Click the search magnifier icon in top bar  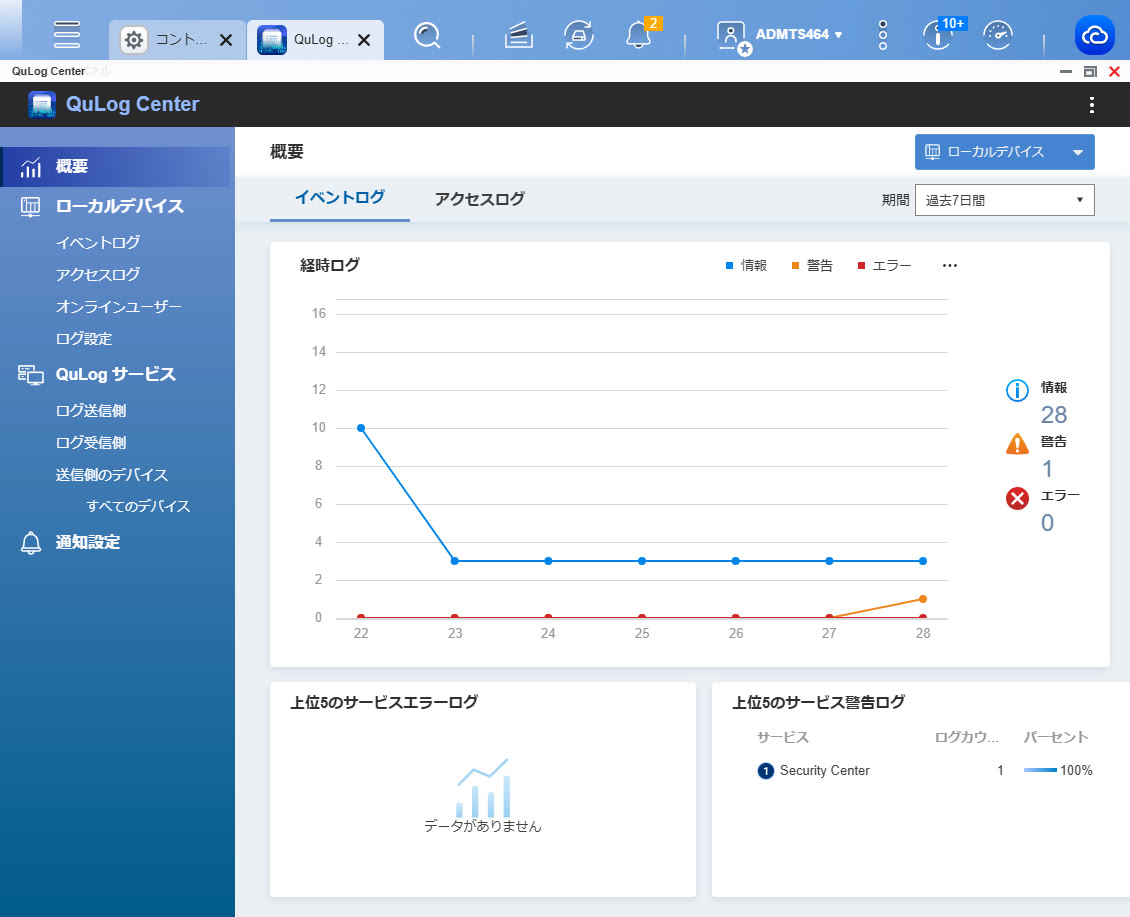click(427, 35)
